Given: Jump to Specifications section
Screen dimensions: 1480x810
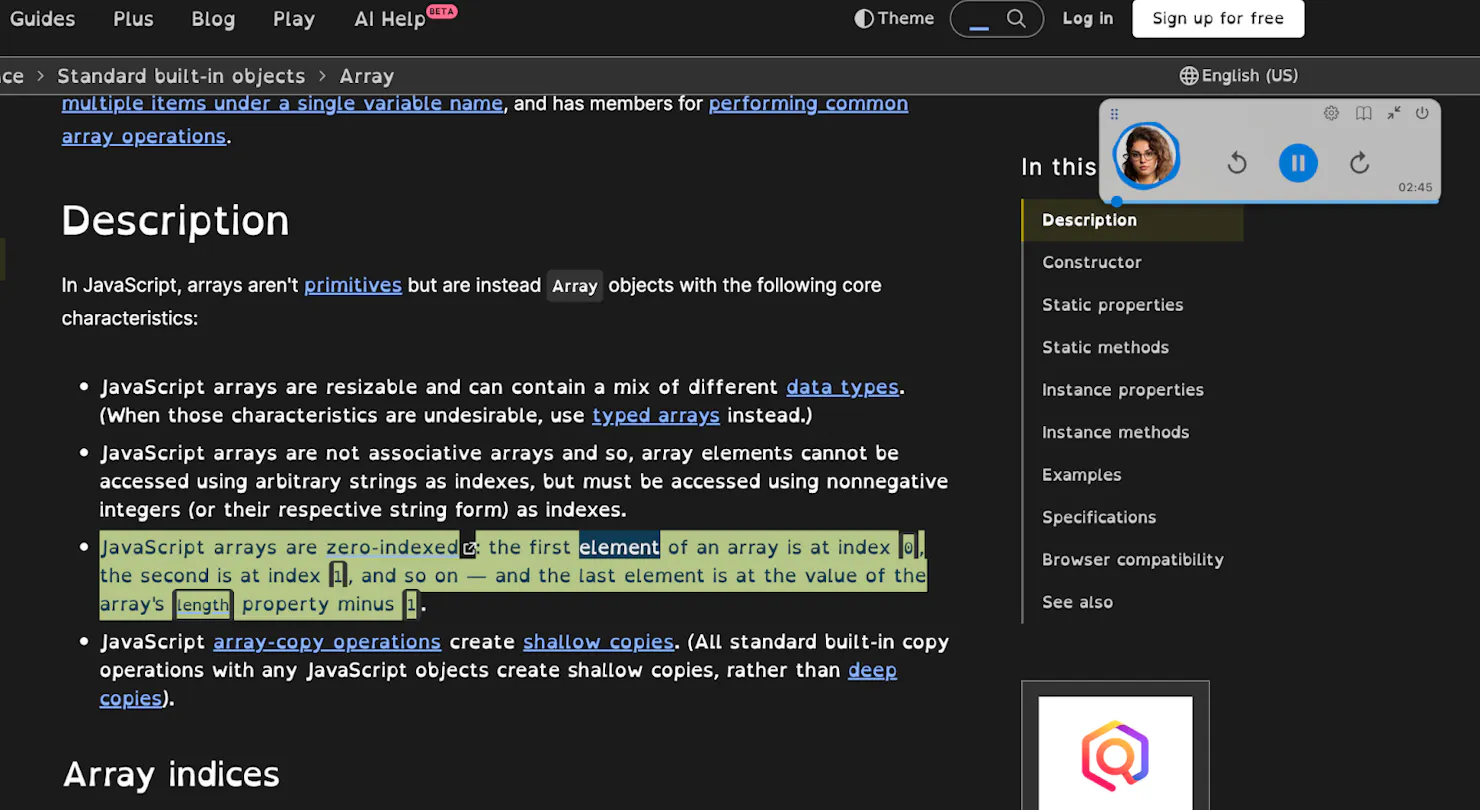Looking at the screenshot, I should pyautogui.click(x=1098, y=517).
